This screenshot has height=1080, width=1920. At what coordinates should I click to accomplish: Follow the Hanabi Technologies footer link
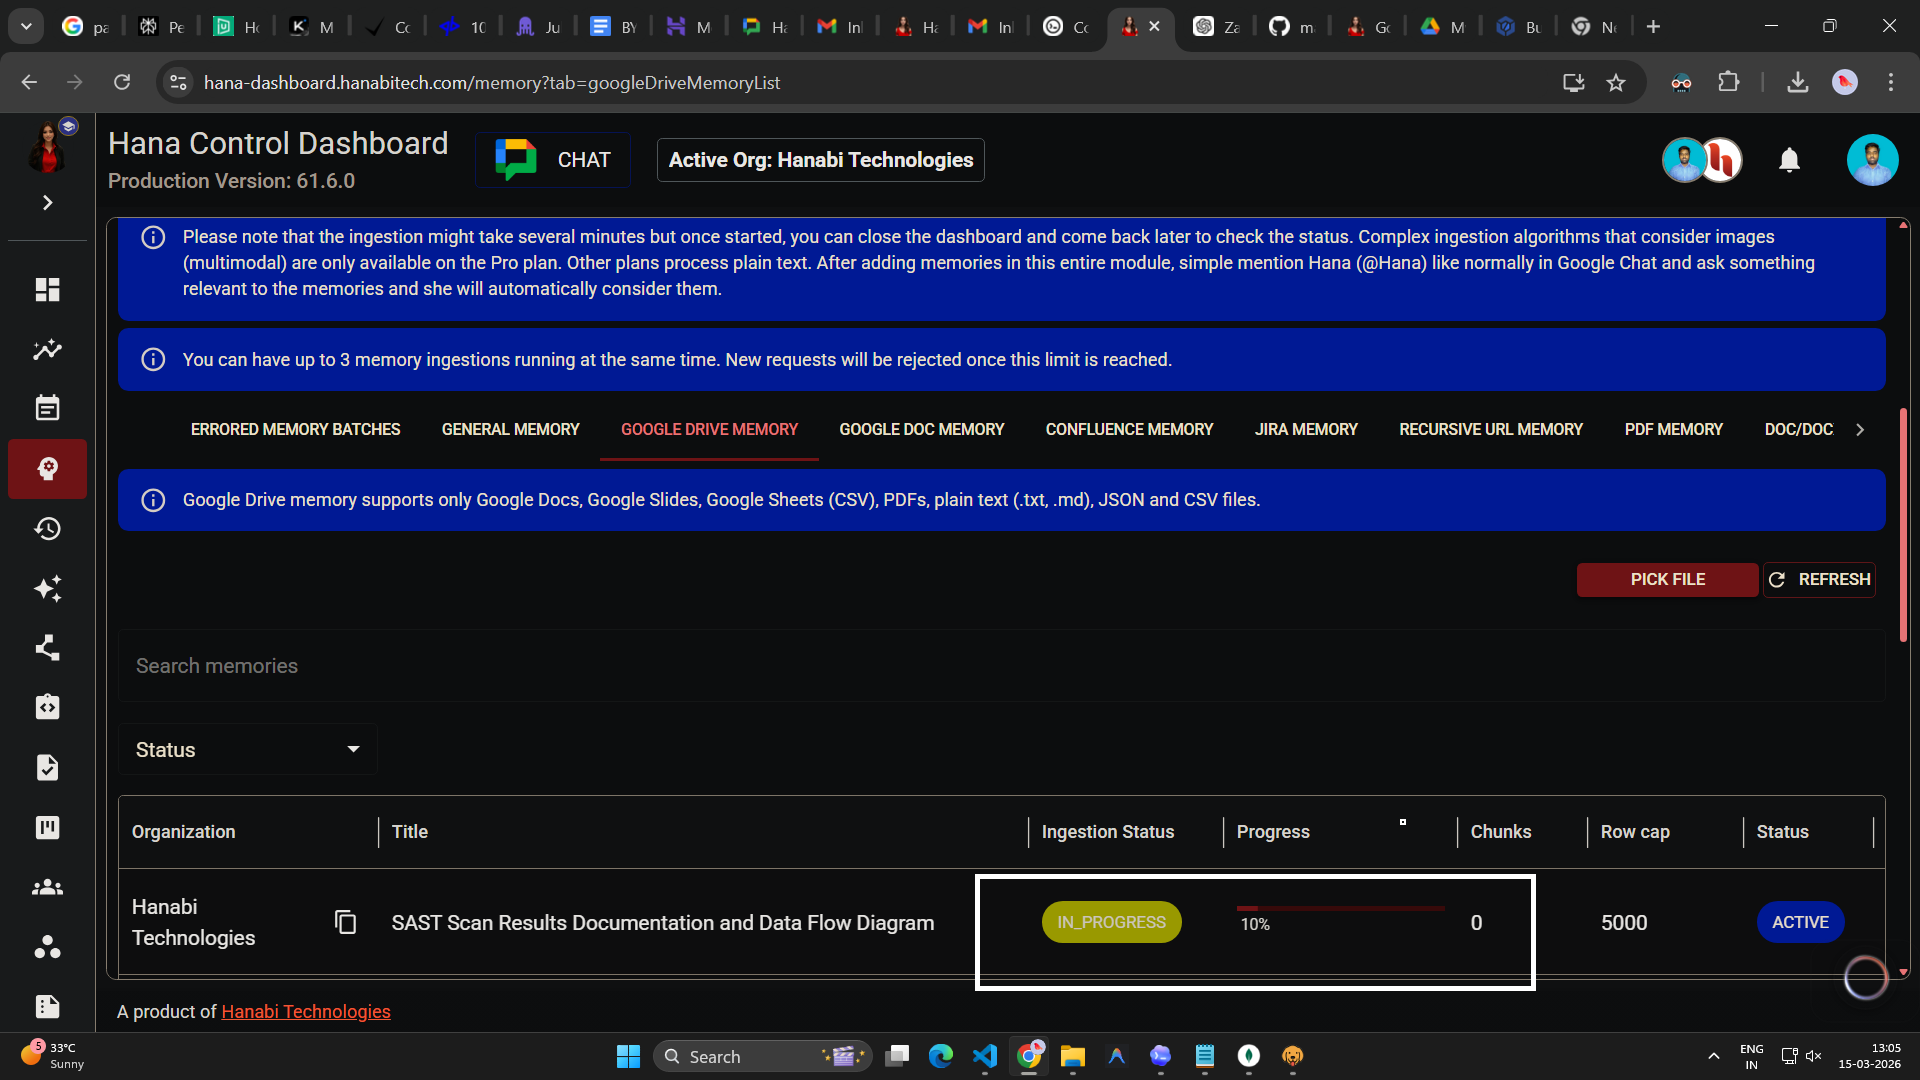coord(306,1012)
